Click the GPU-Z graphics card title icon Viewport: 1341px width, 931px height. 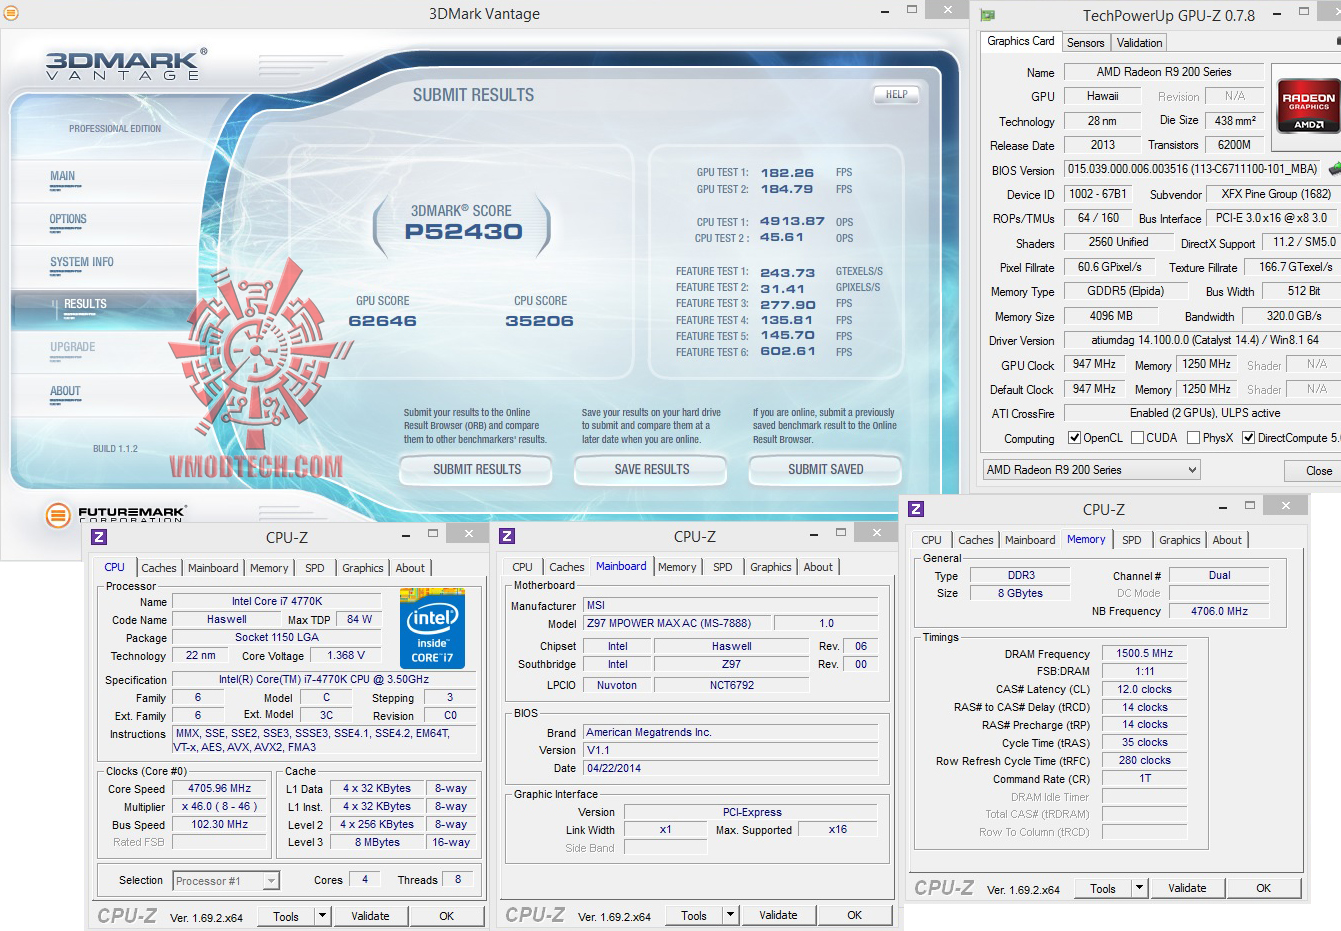click(x=988, y=15)
